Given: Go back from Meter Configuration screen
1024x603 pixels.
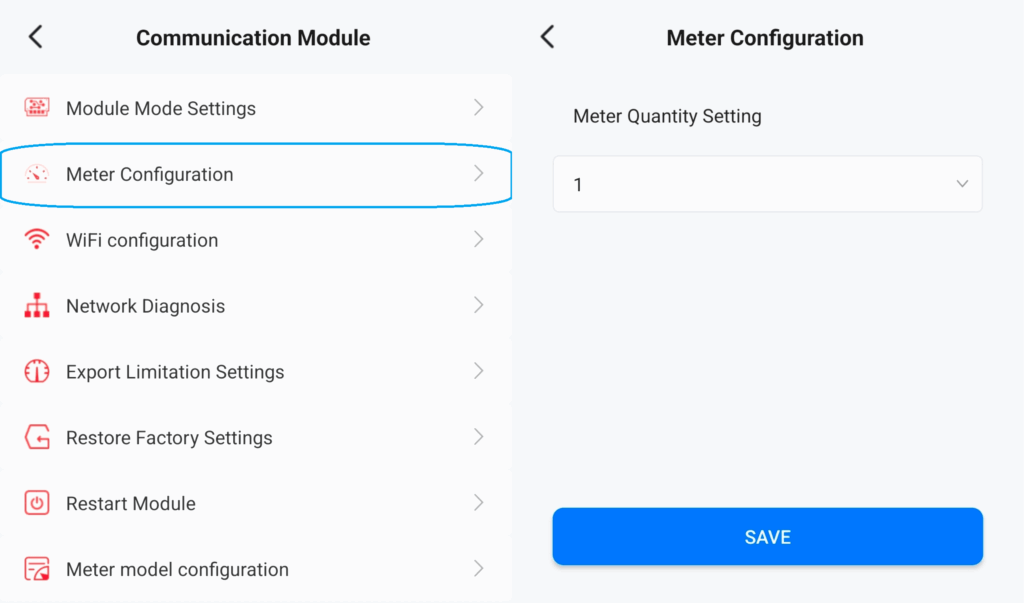Looking at the screenshot, I should [x=547, y=38].
